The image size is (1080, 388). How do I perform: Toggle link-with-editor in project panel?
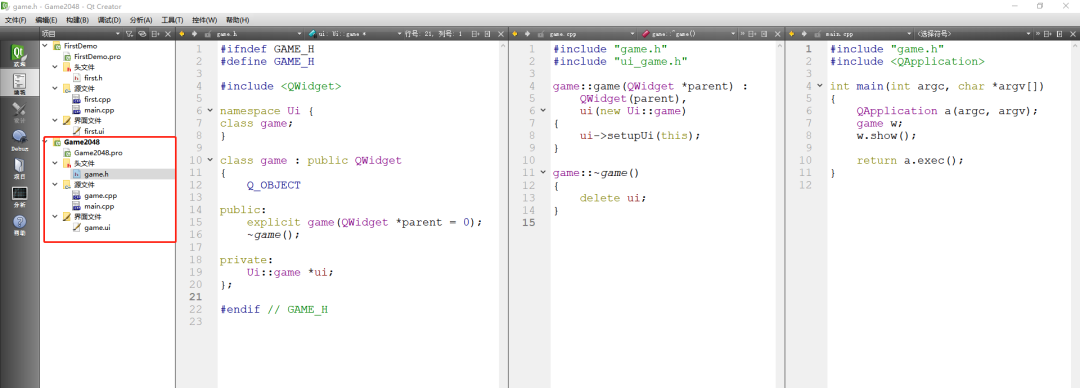(x=142, y=33)
